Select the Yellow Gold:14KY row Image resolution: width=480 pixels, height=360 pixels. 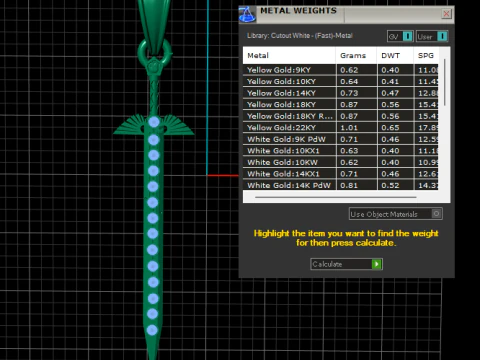[x=341, y=93]
